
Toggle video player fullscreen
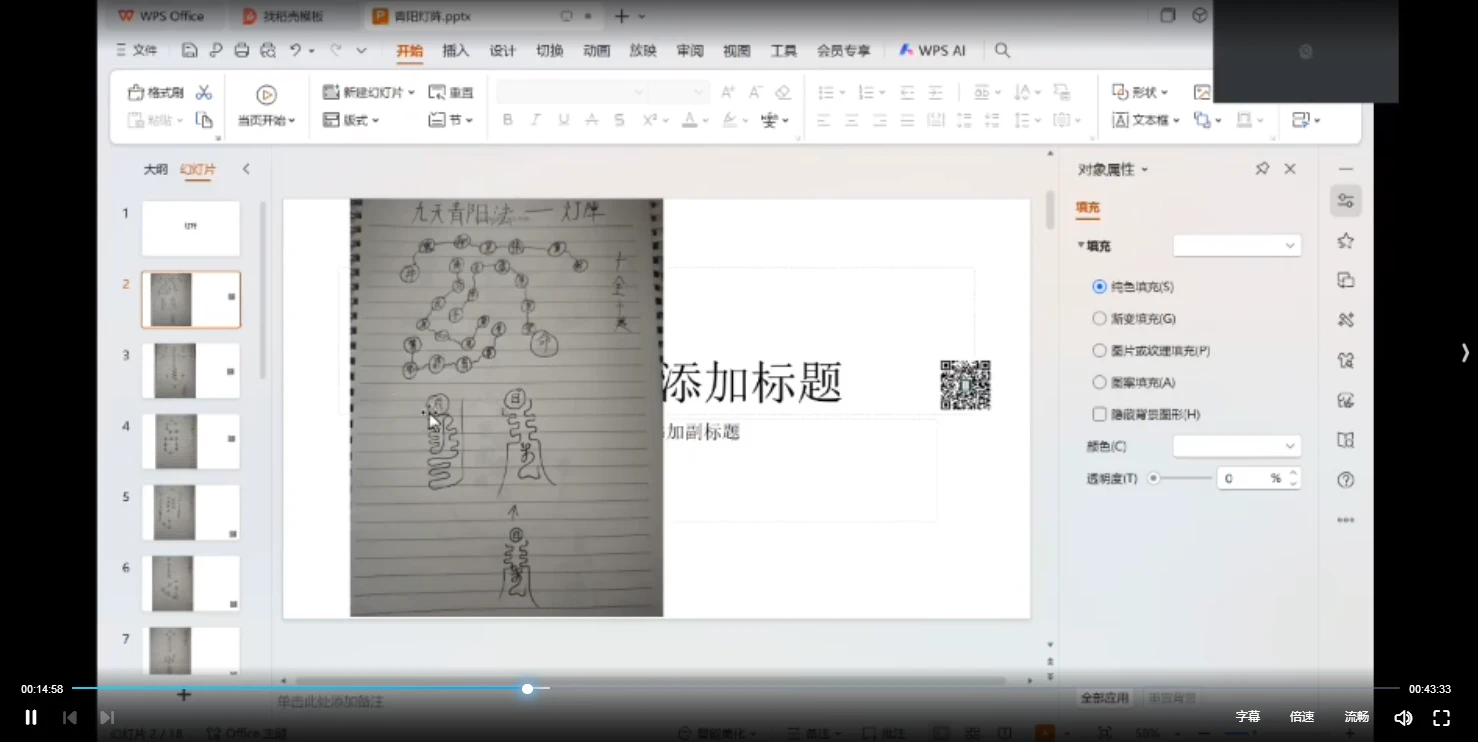(x=1441, y=717)
